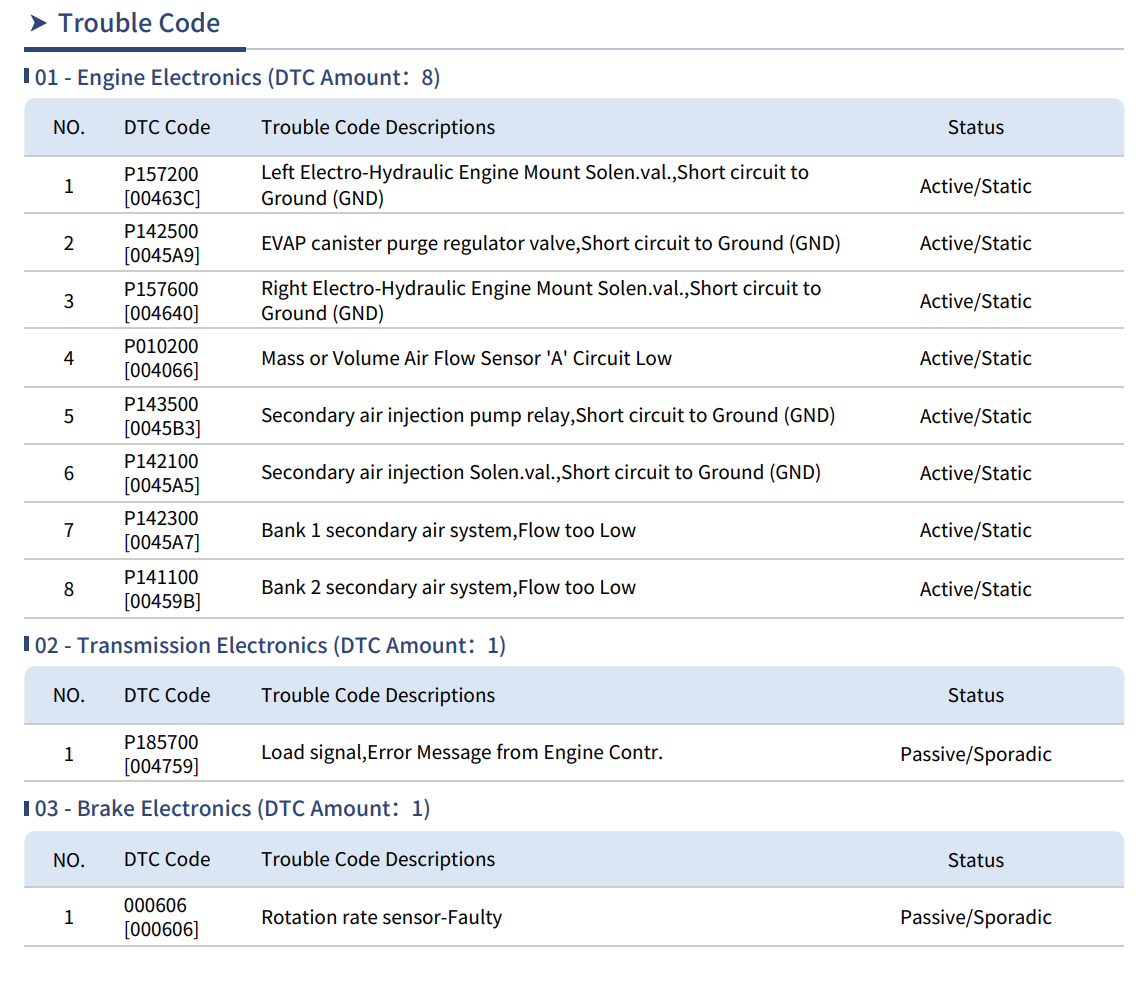Click the DTC Code header in Engine table
This screenshot has height=993, width=1140.
(167, 127)
